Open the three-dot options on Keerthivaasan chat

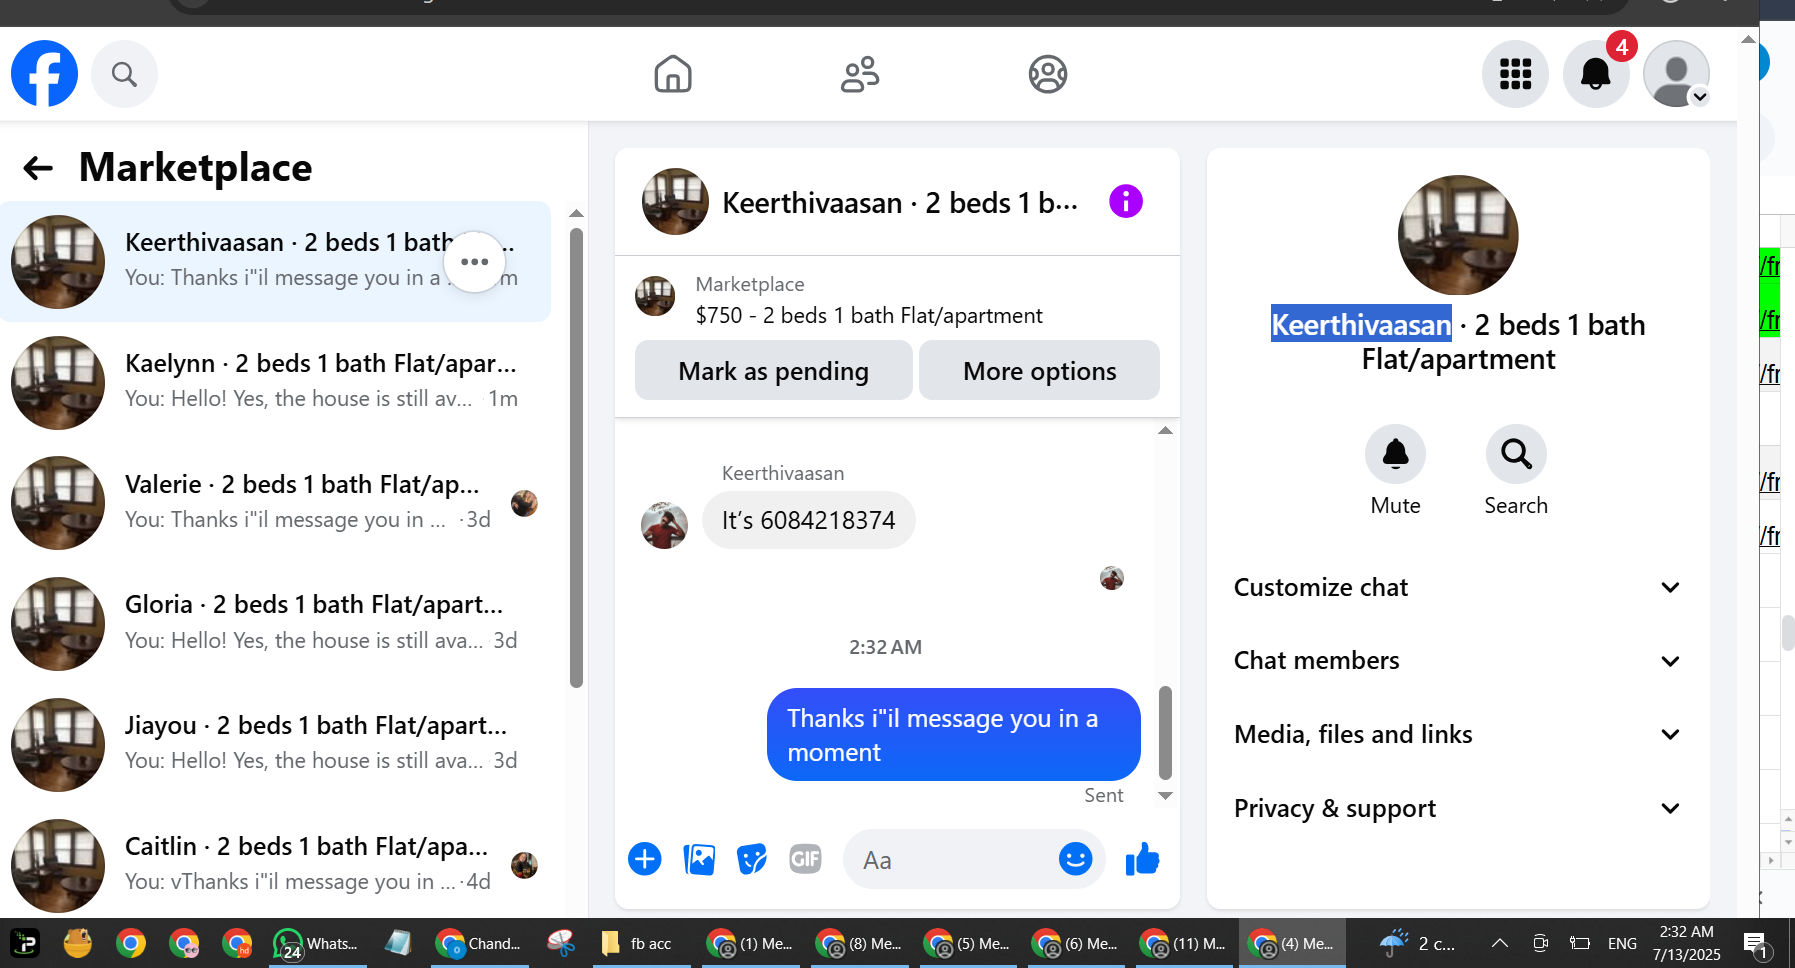(474, 262)
